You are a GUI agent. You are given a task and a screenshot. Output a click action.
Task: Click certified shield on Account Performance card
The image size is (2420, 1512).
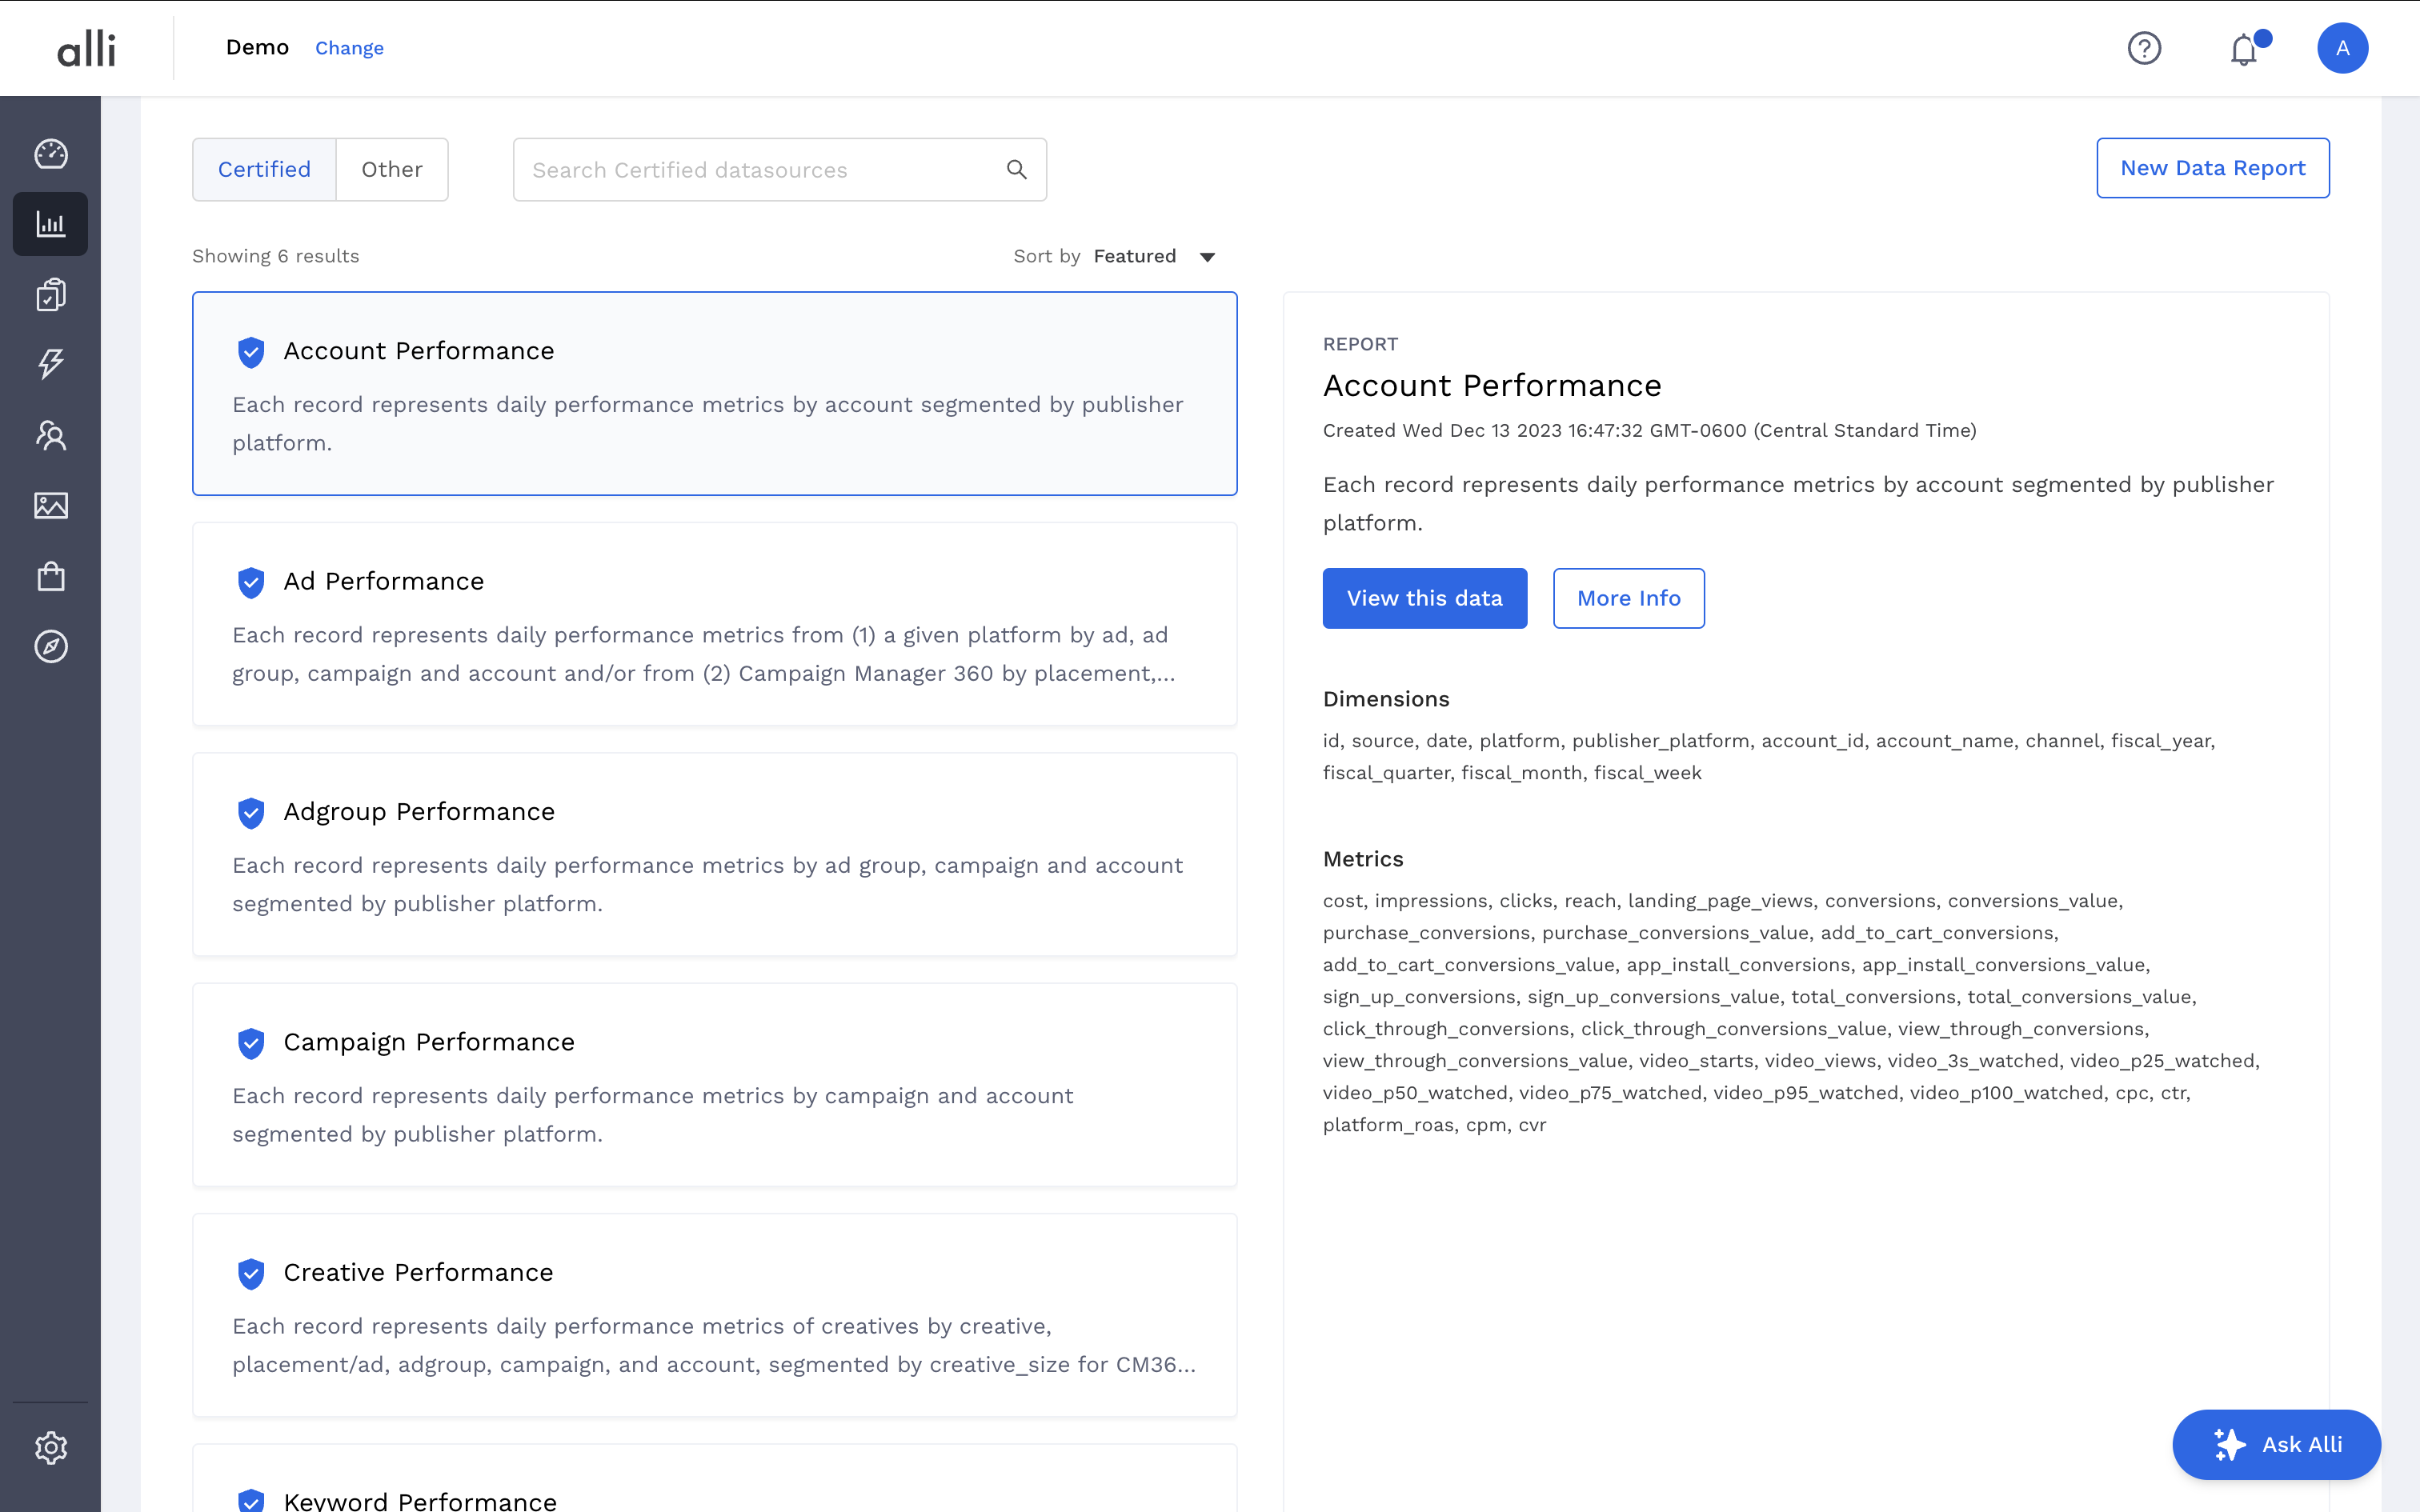tap(251, 352)
